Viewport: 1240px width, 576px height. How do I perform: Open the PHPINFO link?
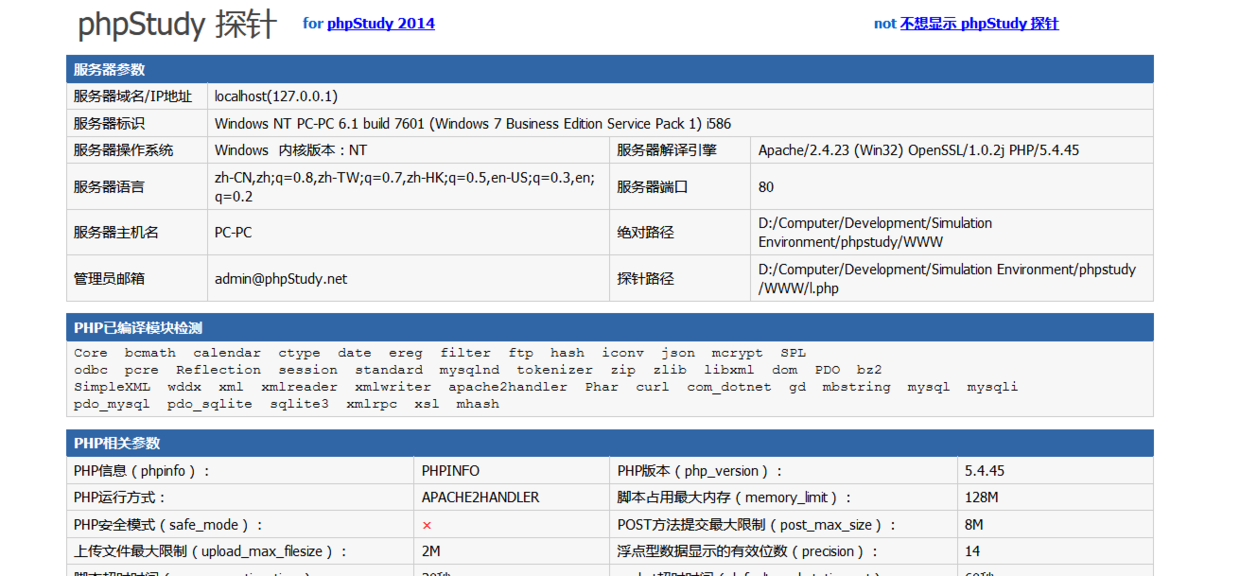[x=450, y=470]
